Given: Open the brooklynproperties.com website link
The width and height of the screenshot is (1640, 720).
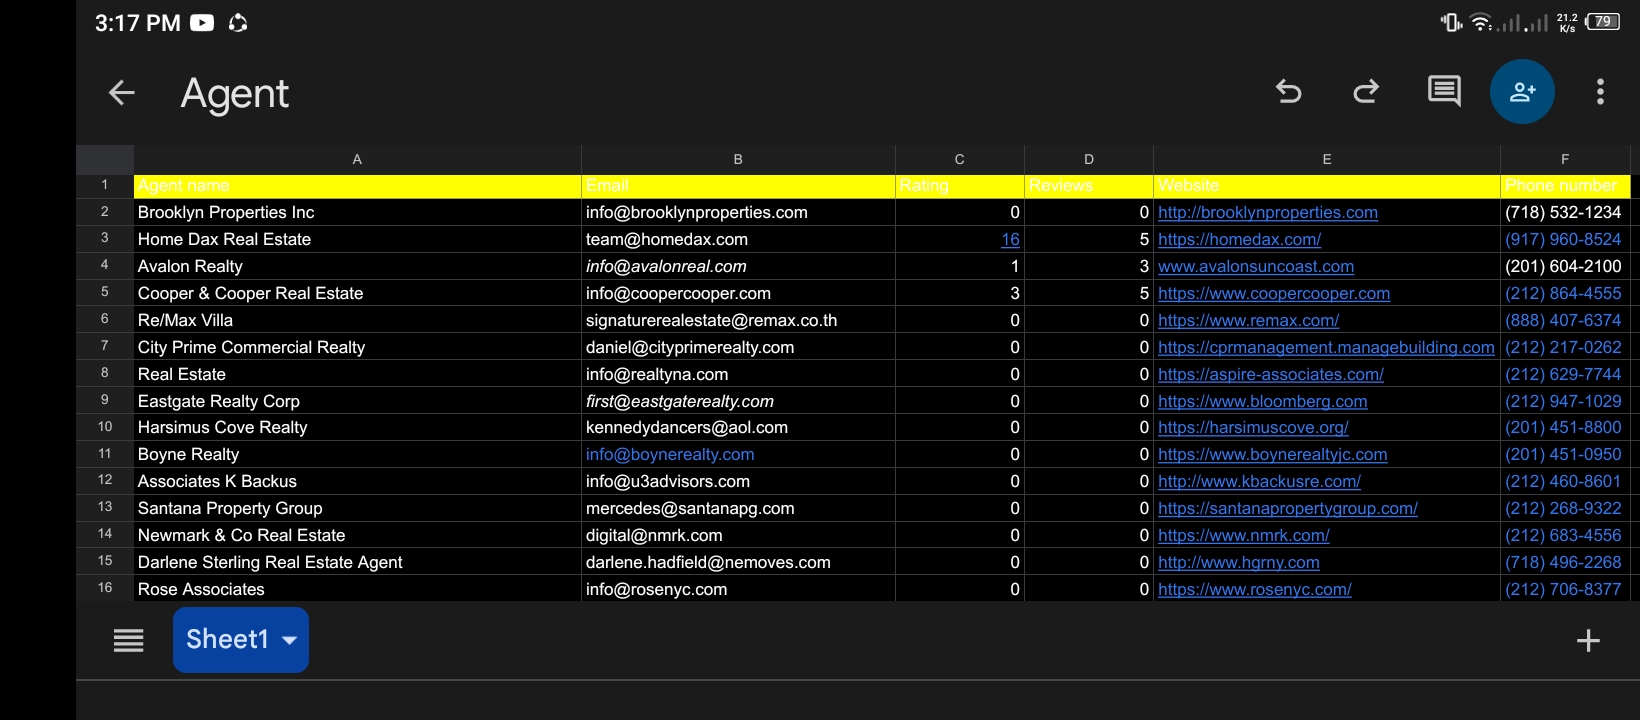Looking at the screenshot, I should coord(1267,212).
